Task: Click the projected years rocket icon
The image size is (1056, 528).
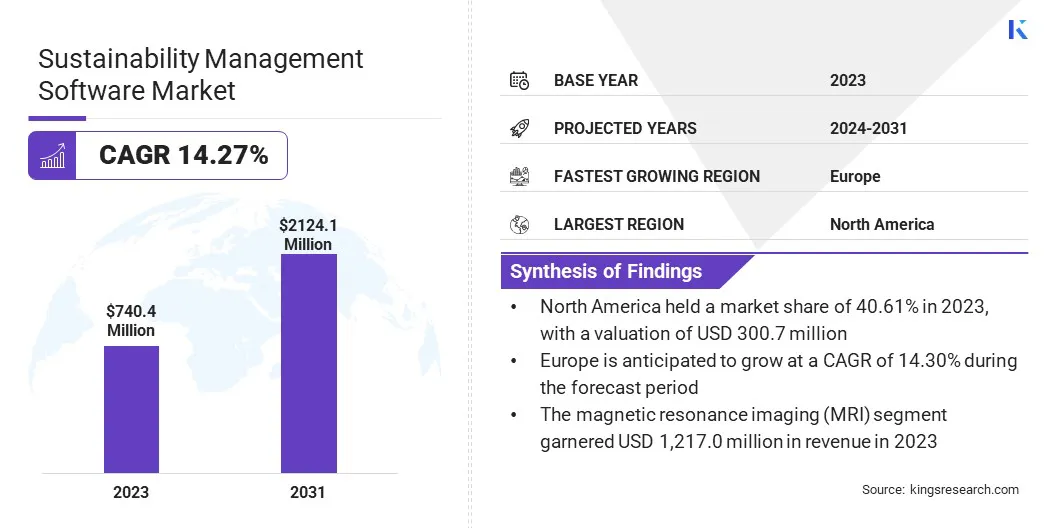Action: [x=519, y=128]
